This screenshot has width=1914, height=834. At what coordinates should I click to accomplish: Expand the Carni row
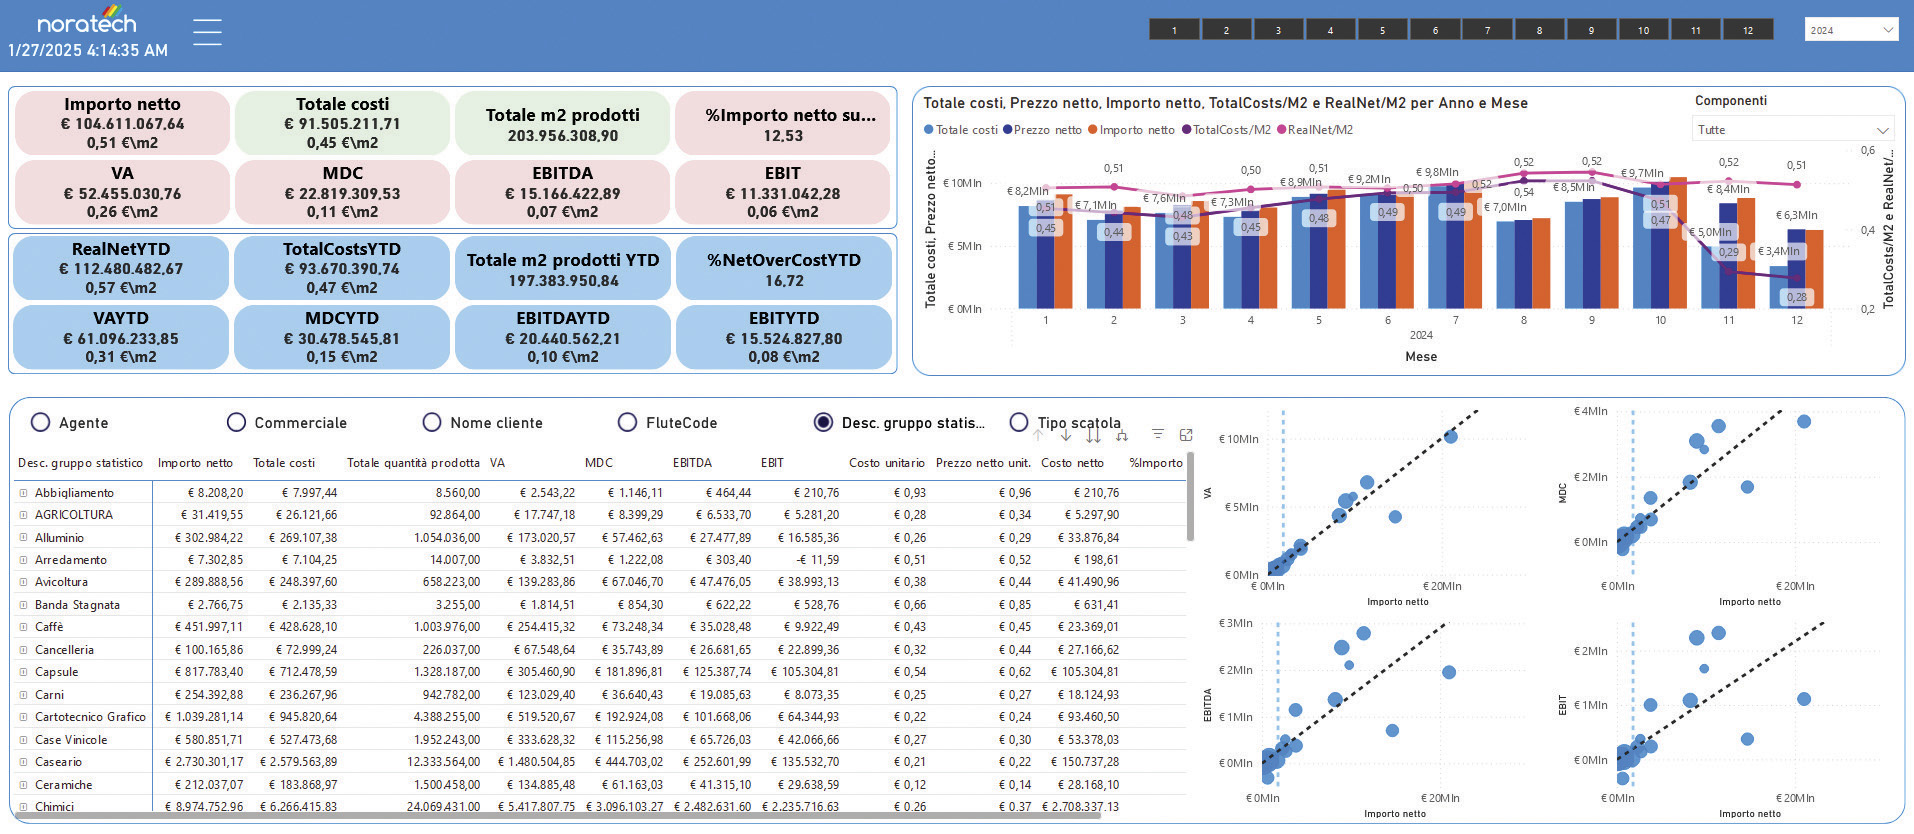click(x=23, y=695)
